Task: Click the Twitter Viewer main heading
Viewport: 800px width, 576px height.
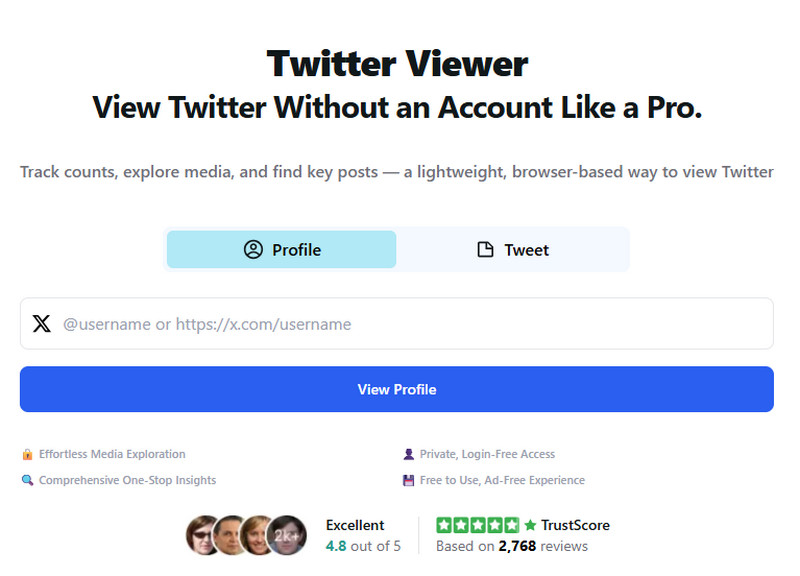Action: click(397, 64)
